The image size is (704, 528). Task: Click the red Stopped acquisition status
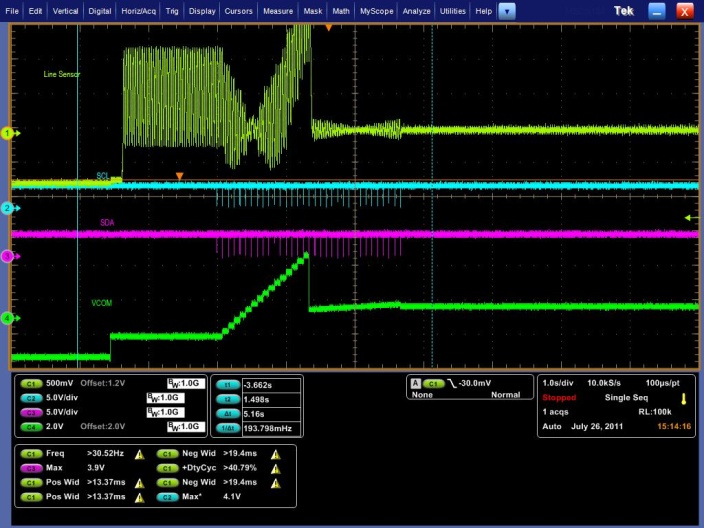559,397
